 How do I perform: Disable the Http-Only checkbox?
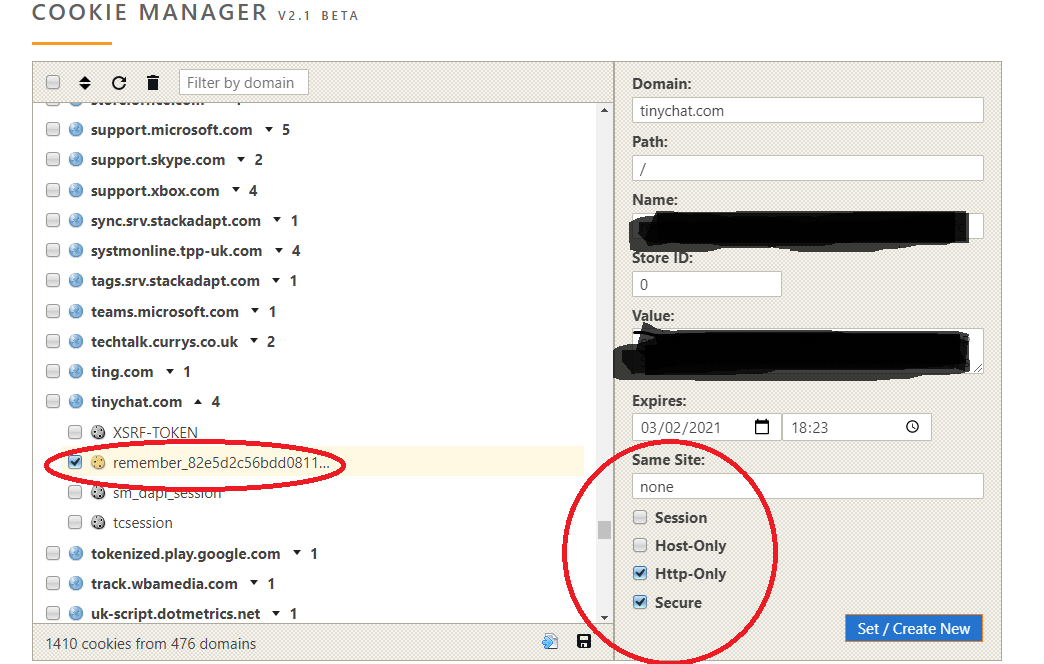pos(640,573)
